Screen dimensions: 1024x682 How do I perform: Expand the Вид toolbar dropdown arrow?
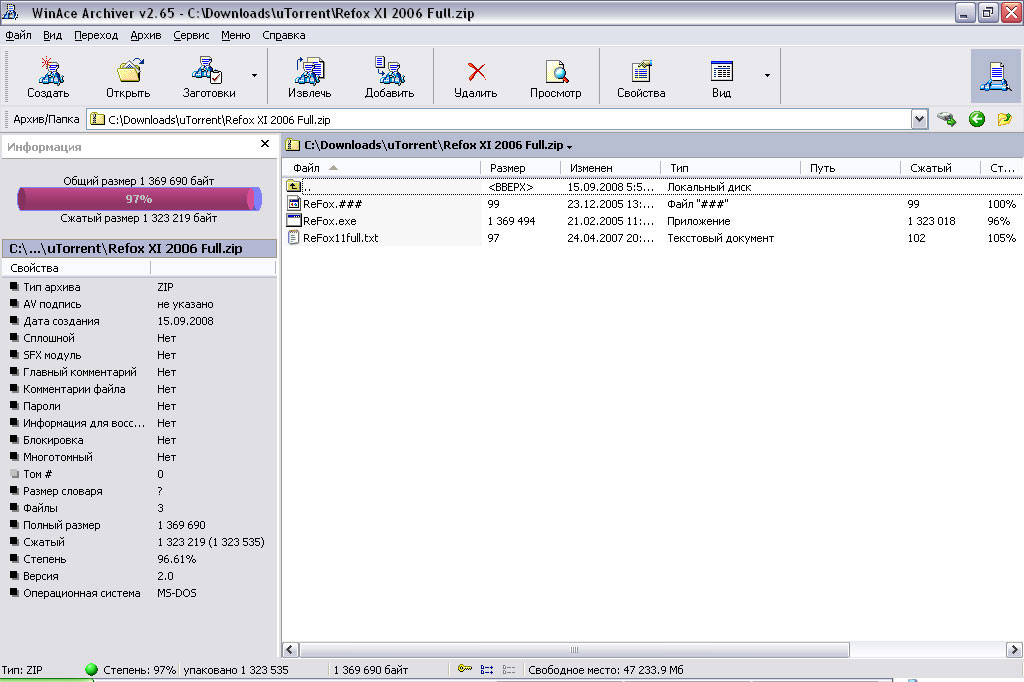click(x=767, y=76)
